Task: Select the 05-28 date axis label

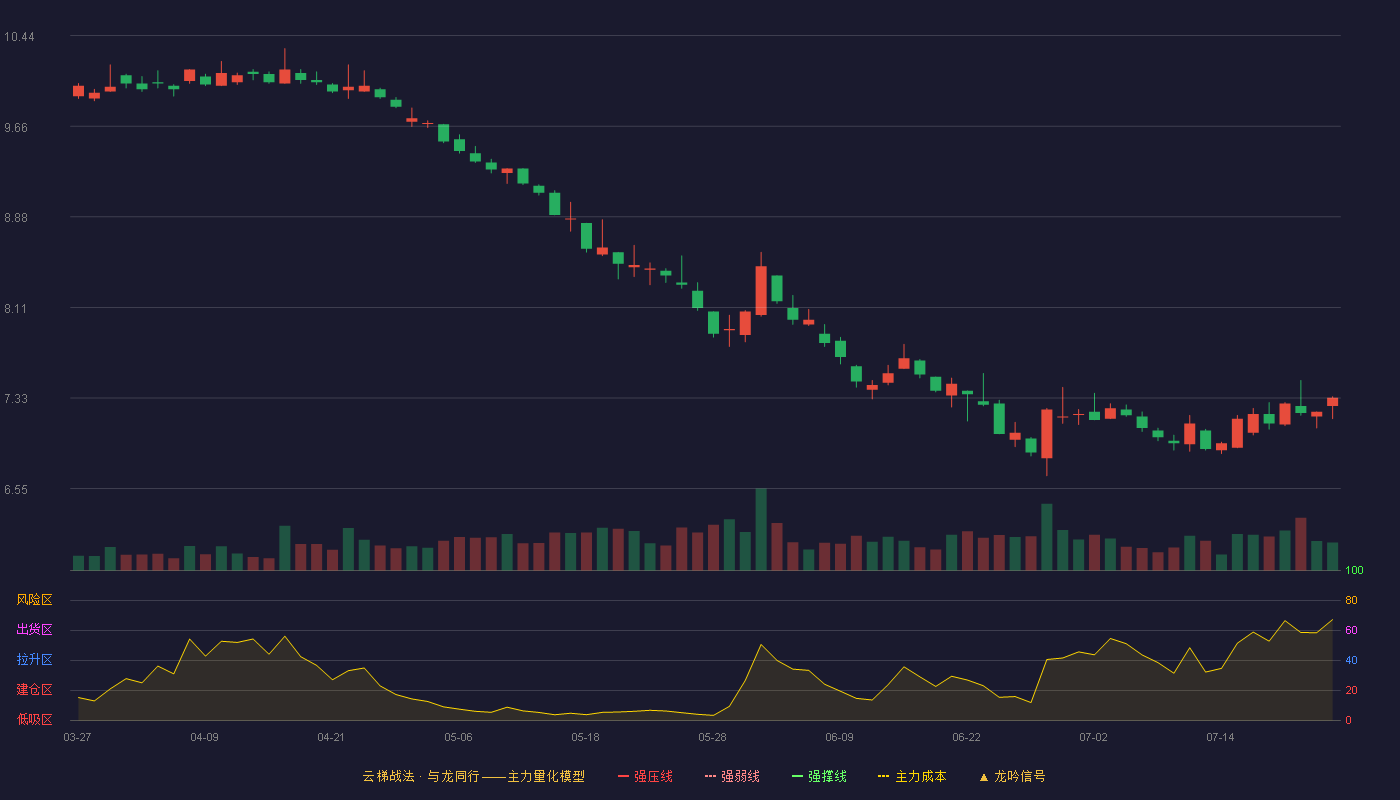Action: click(712, 737)
